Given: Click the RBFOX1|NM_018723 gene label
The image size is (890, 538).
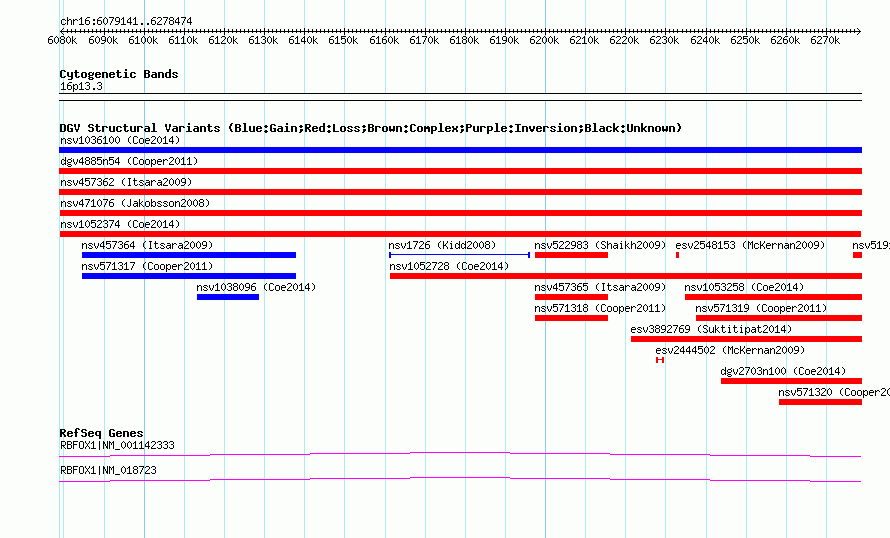Looking at the screenshot, I should tap(108, 470).
